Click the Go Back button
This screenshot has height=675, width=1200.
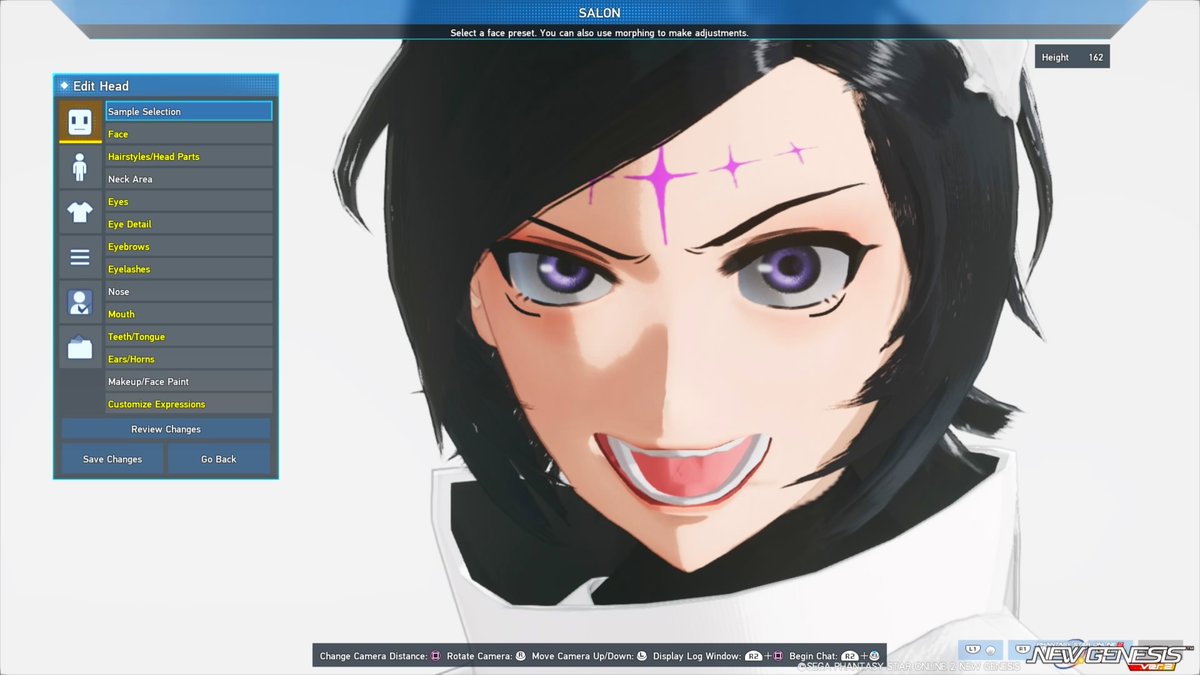219,459
